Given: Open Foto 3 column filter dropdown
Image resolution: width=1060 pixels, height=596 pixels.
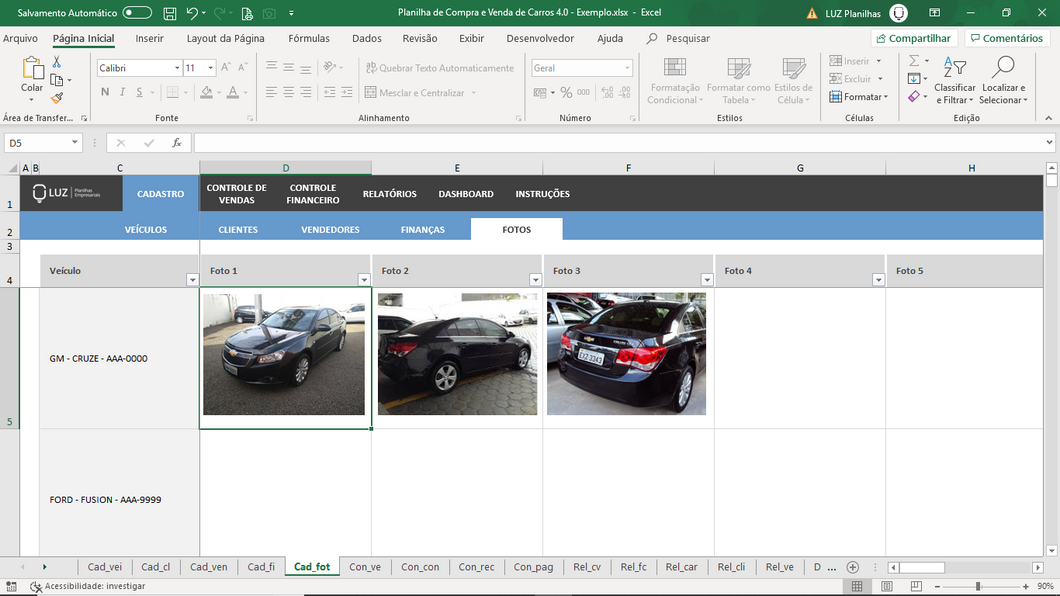Looking at the screenshot, I should (x=707, y=280).
